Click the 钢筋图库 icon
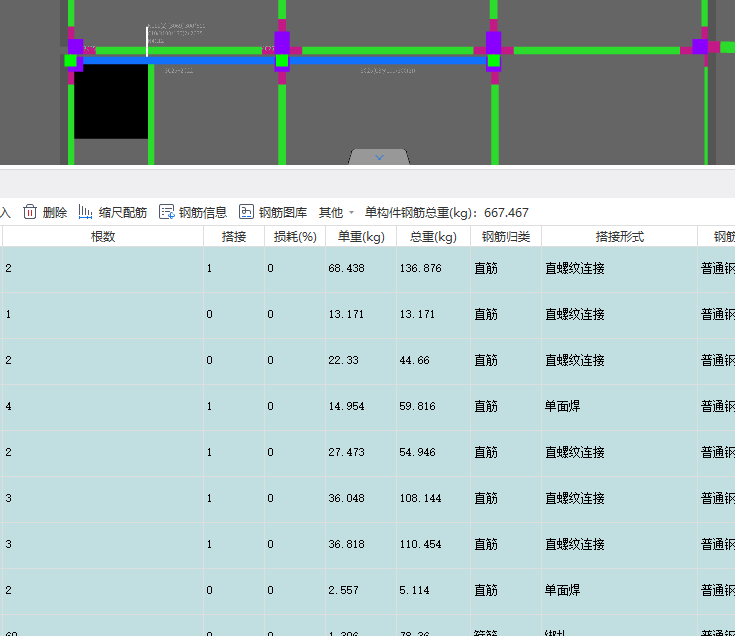Screen dimensions: 735x638 click(247, 212)
